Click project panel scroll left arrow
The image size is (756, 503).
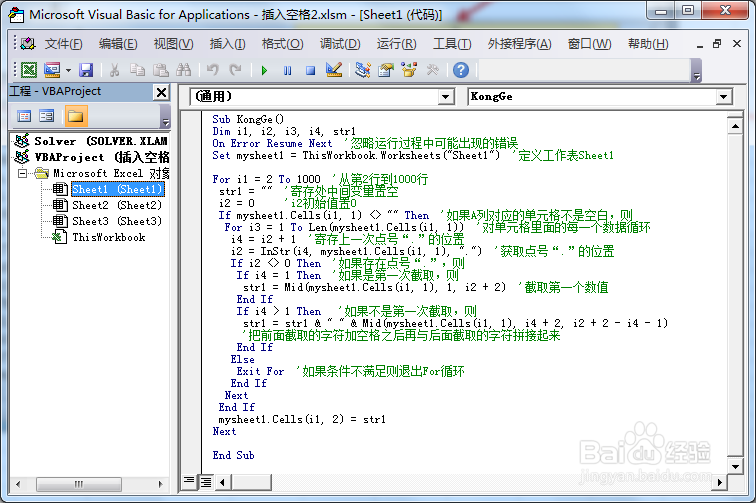[x=18, y=484]
